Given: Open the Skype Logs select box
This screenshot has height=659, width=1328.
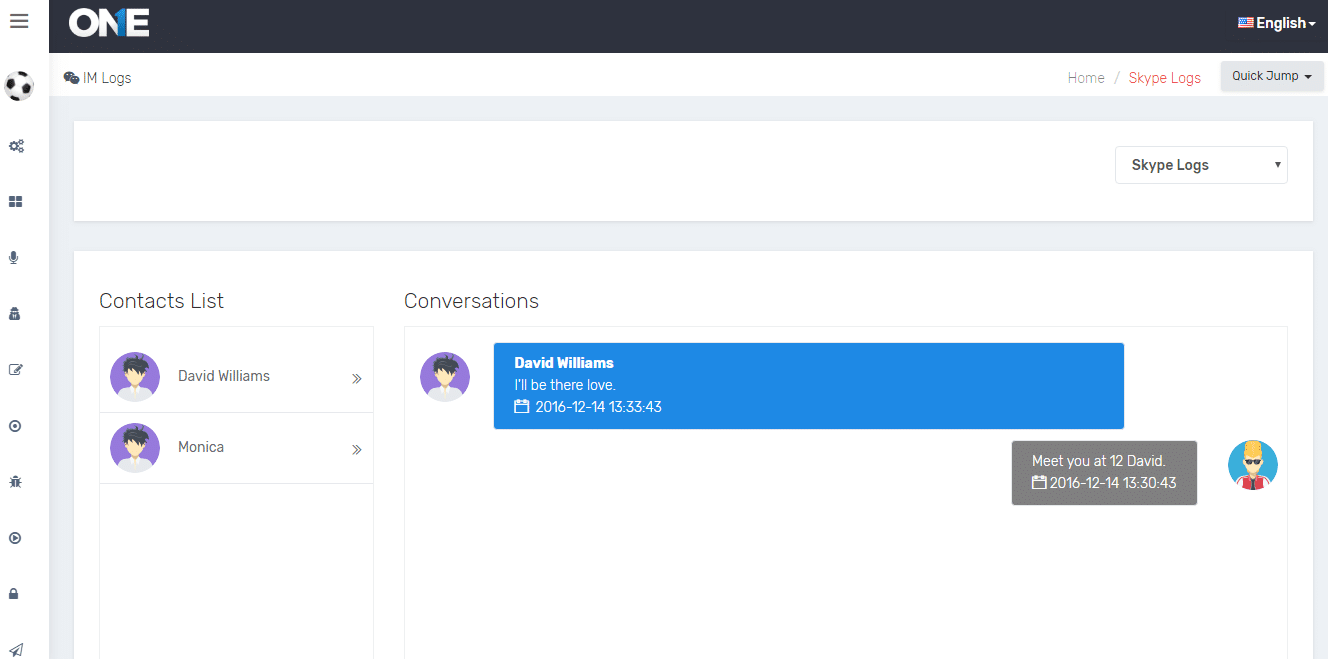Looking at the screenshot, I should [x=1200, y=166].
